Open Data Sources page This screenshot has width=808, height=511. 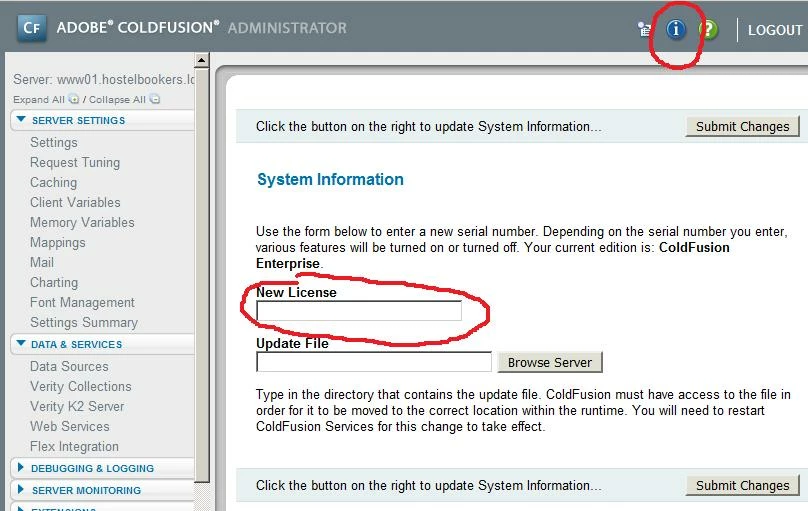tap(69, 366)
